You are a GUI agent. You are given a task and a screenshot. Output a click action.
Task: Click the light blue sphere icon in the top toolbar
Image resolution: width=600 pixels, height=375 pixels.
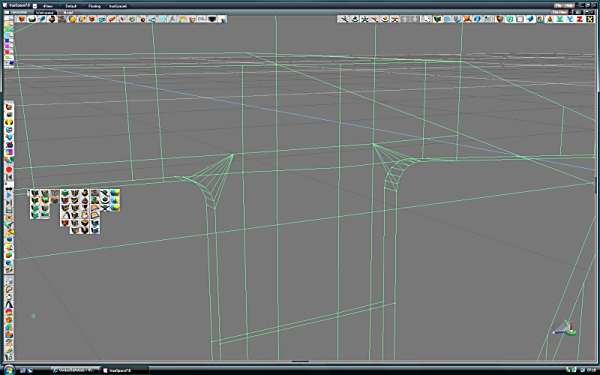coord(163,19)
